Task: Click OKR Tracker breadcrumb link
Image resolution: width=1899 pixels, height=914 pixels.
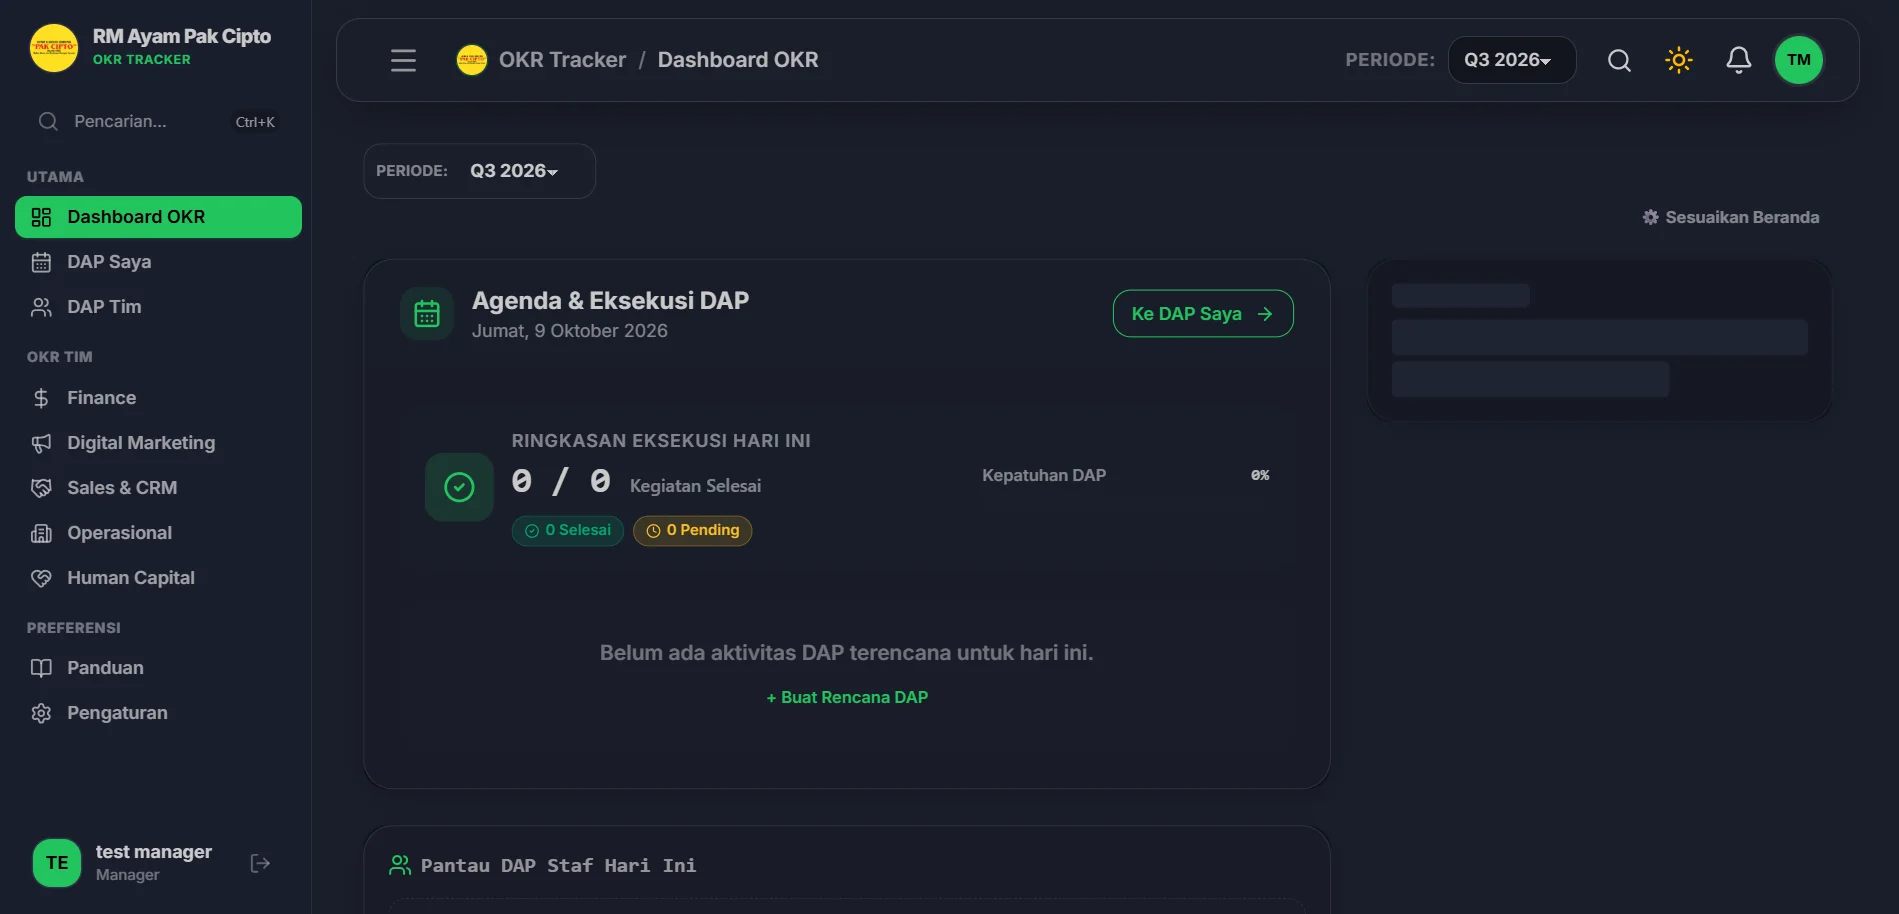Action: [x=562, y=60]
